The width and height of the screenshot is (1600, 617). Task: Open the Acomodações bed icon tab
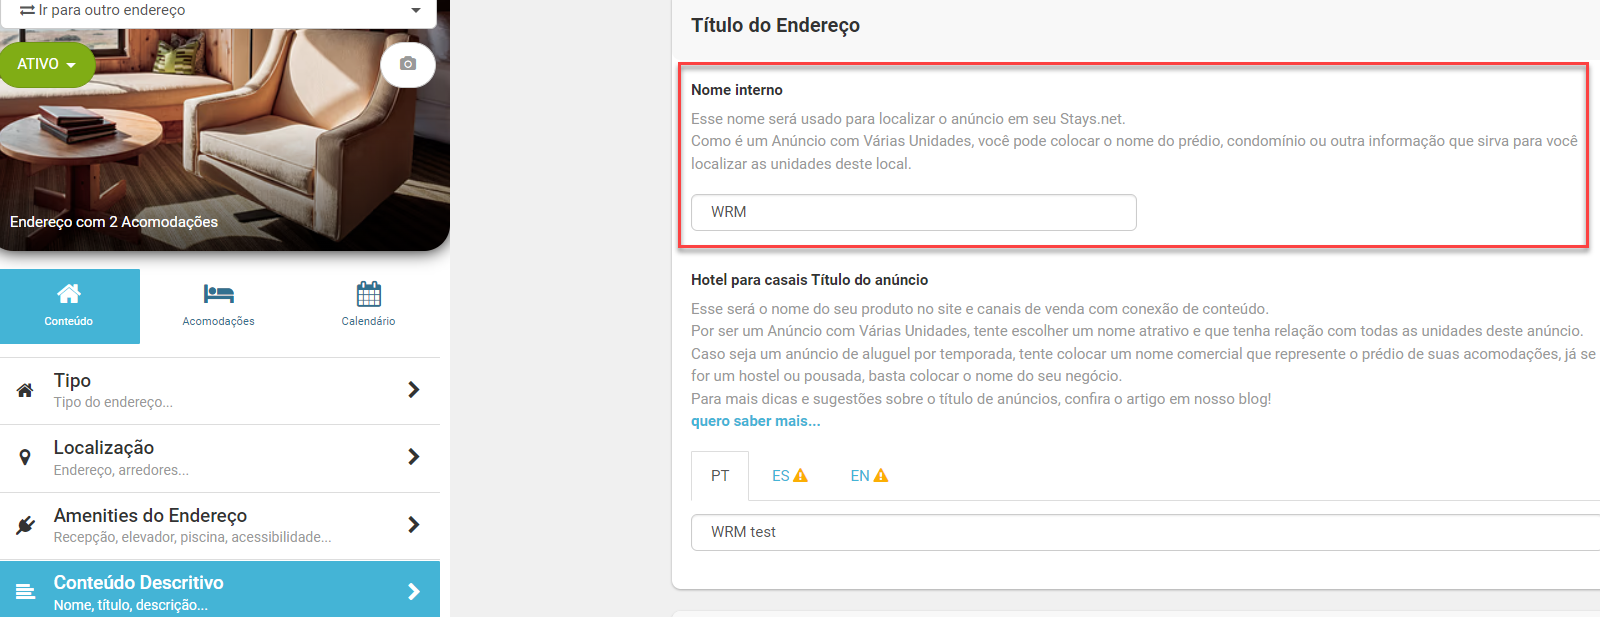coord(218,305)
